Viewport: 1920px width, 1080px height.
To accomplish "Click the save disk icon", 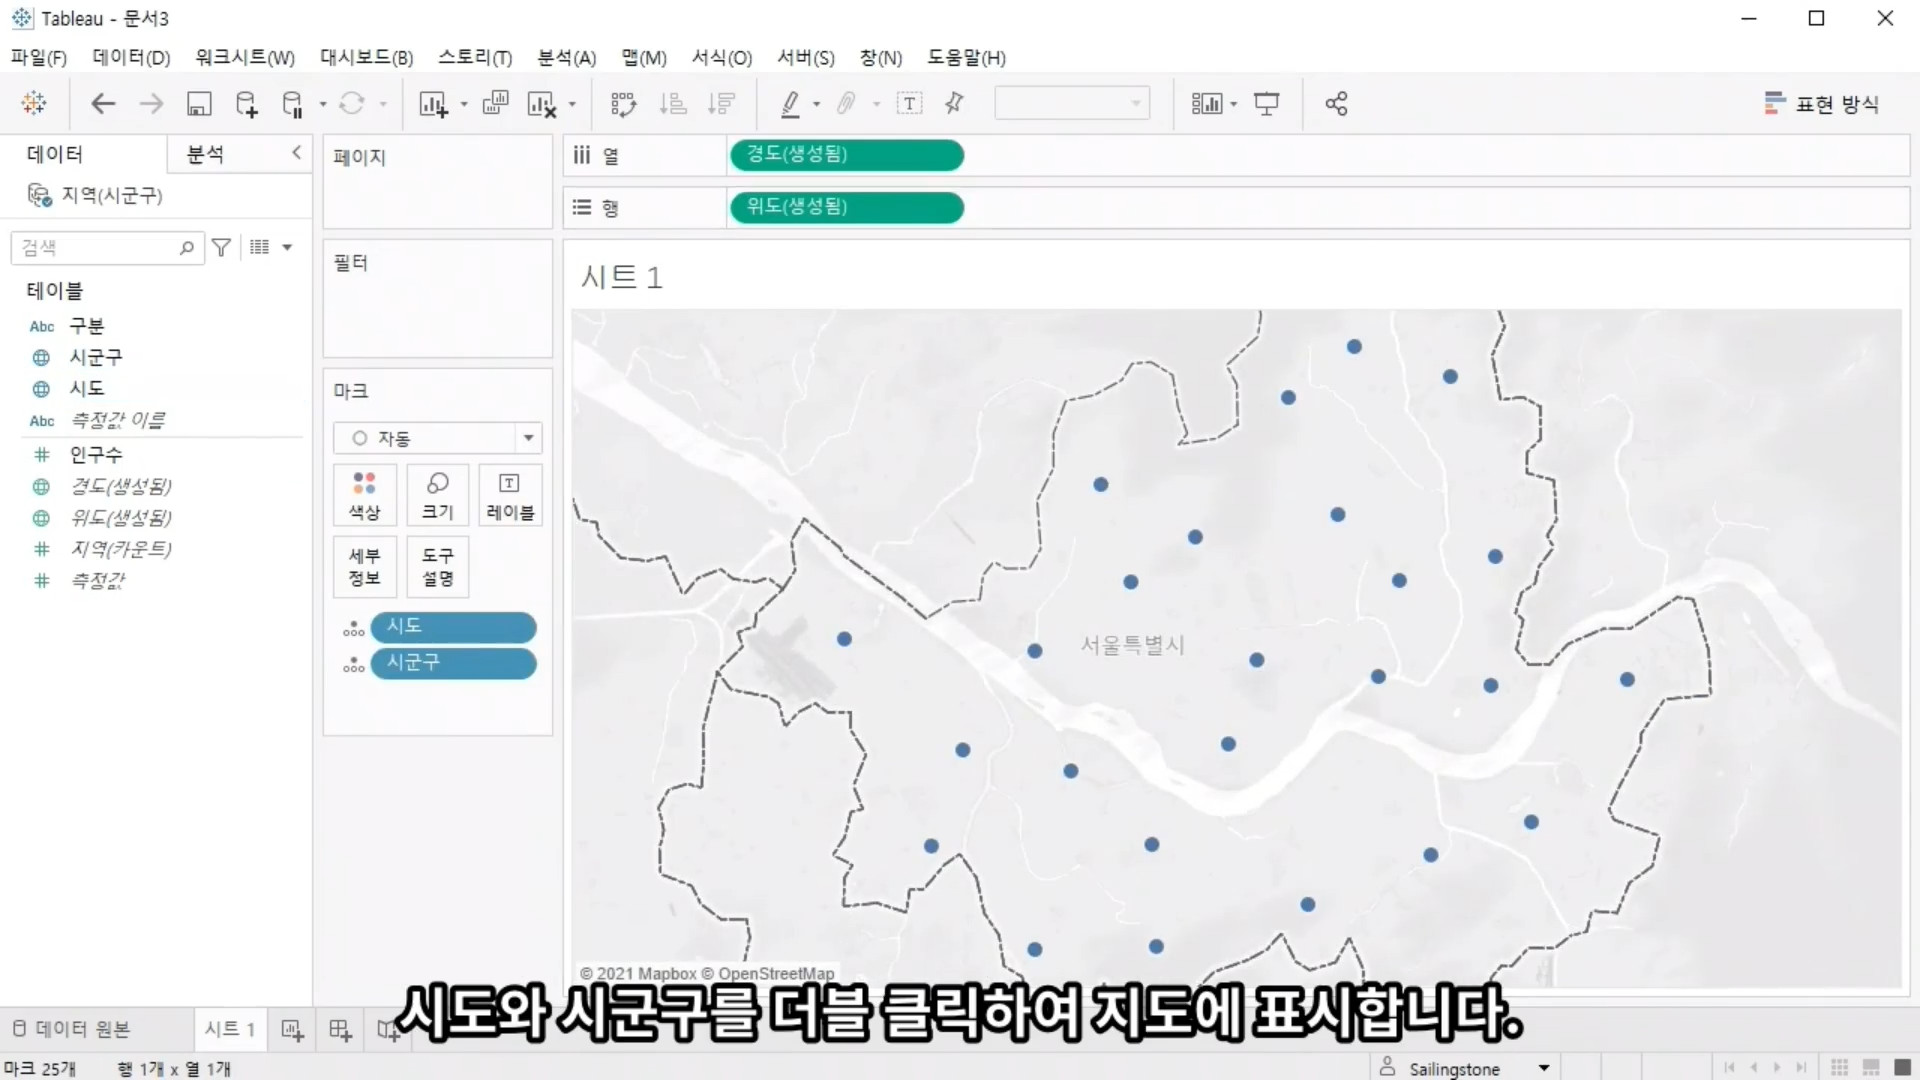I will click(x=199, y=104).
